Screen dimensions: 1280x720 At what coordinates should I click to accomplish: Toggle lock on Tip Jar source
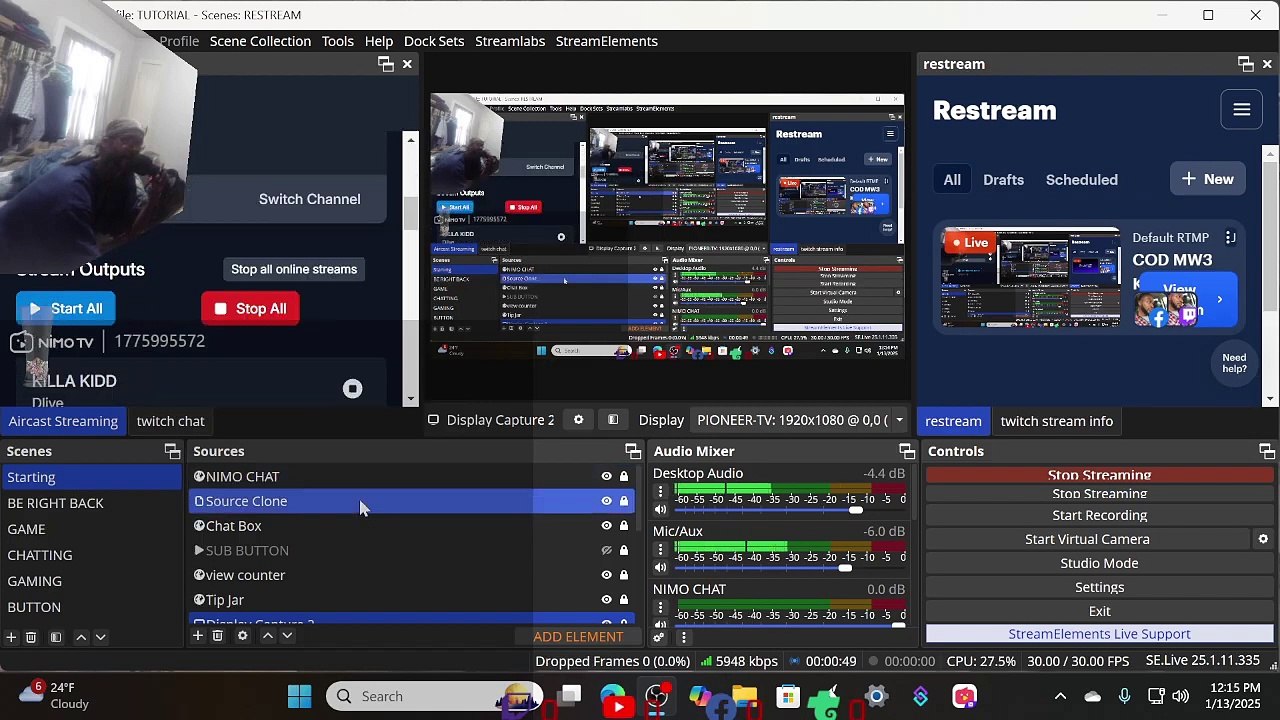pyautogui.click(x=624, y=600)
